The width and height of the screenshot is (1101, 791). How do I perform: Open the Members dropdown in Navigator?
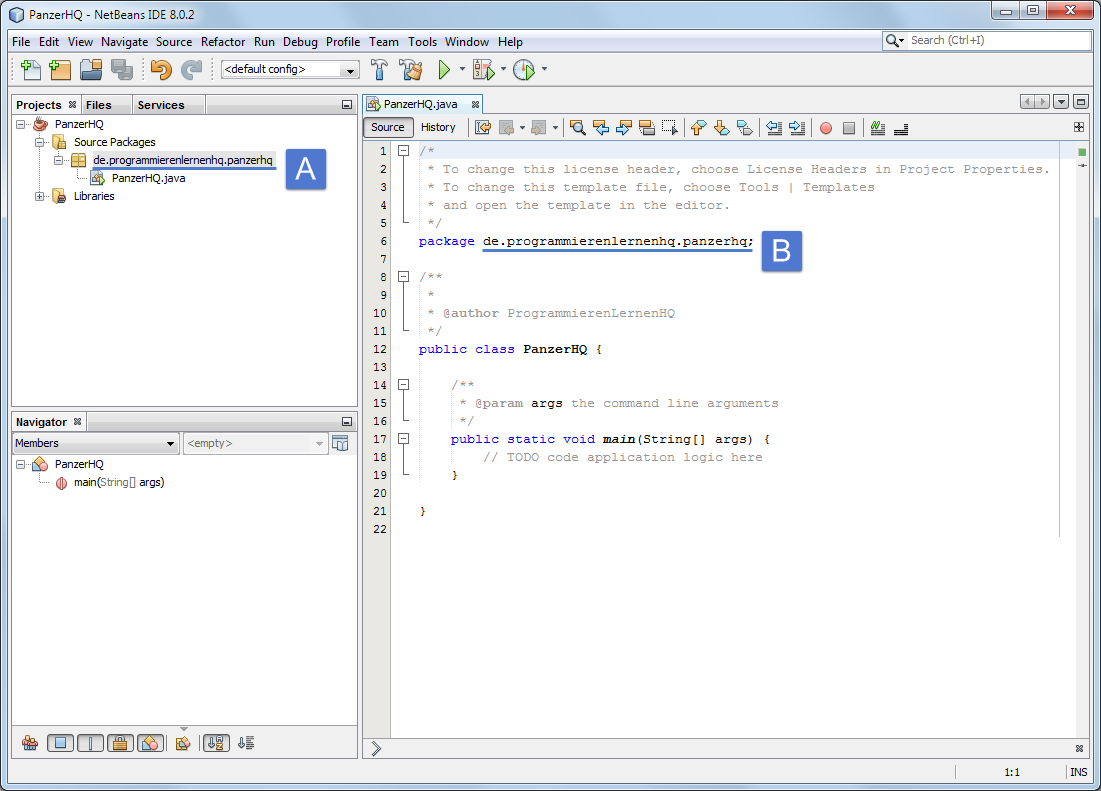click(x=95, y=444)
